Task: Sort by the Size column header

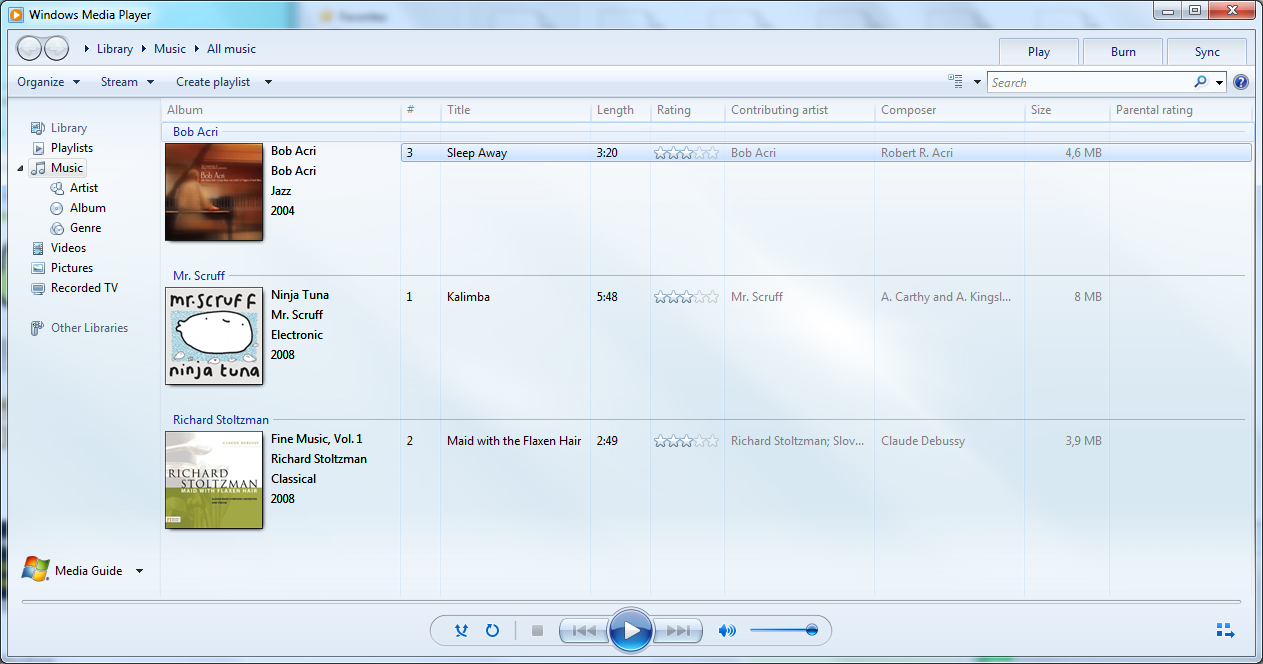Action: 1067,110
